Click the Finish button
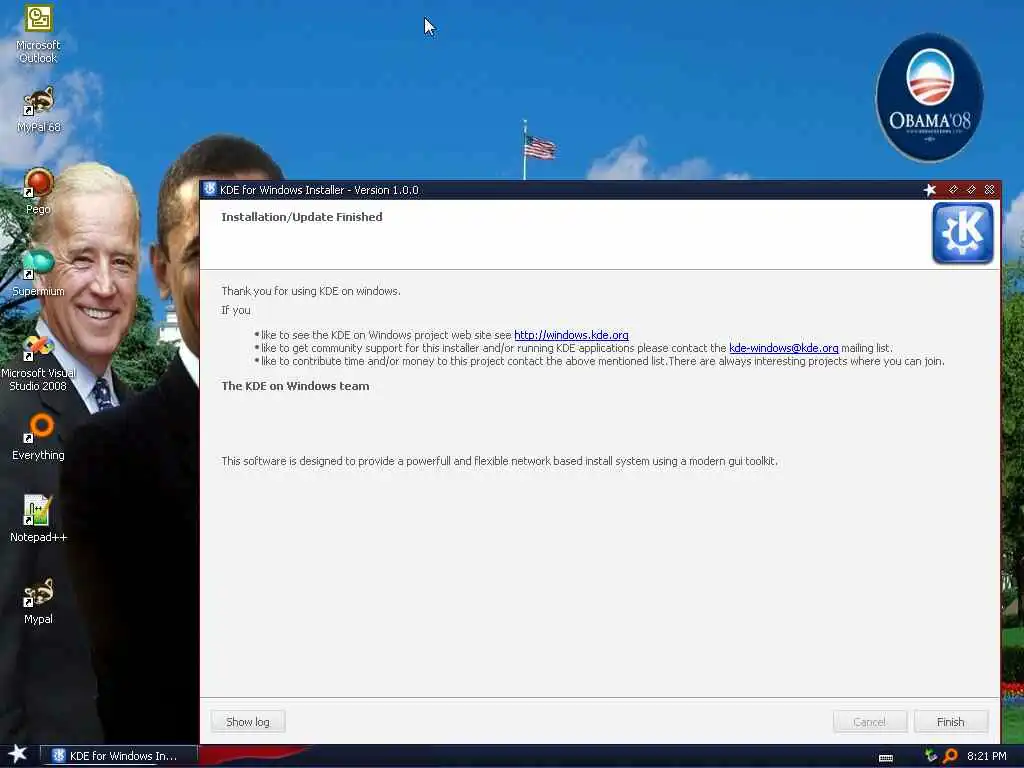Screen dimensions: 1024x768 tap(950, 722)
